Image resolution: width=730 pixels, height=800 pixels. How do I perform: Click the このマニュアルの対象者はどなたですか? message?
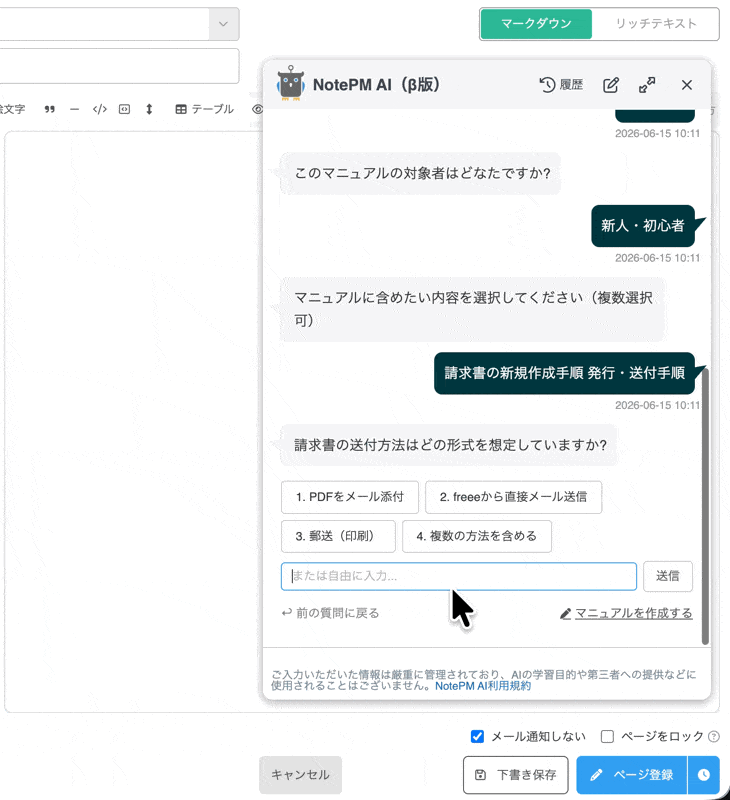[x=421, y=173]
